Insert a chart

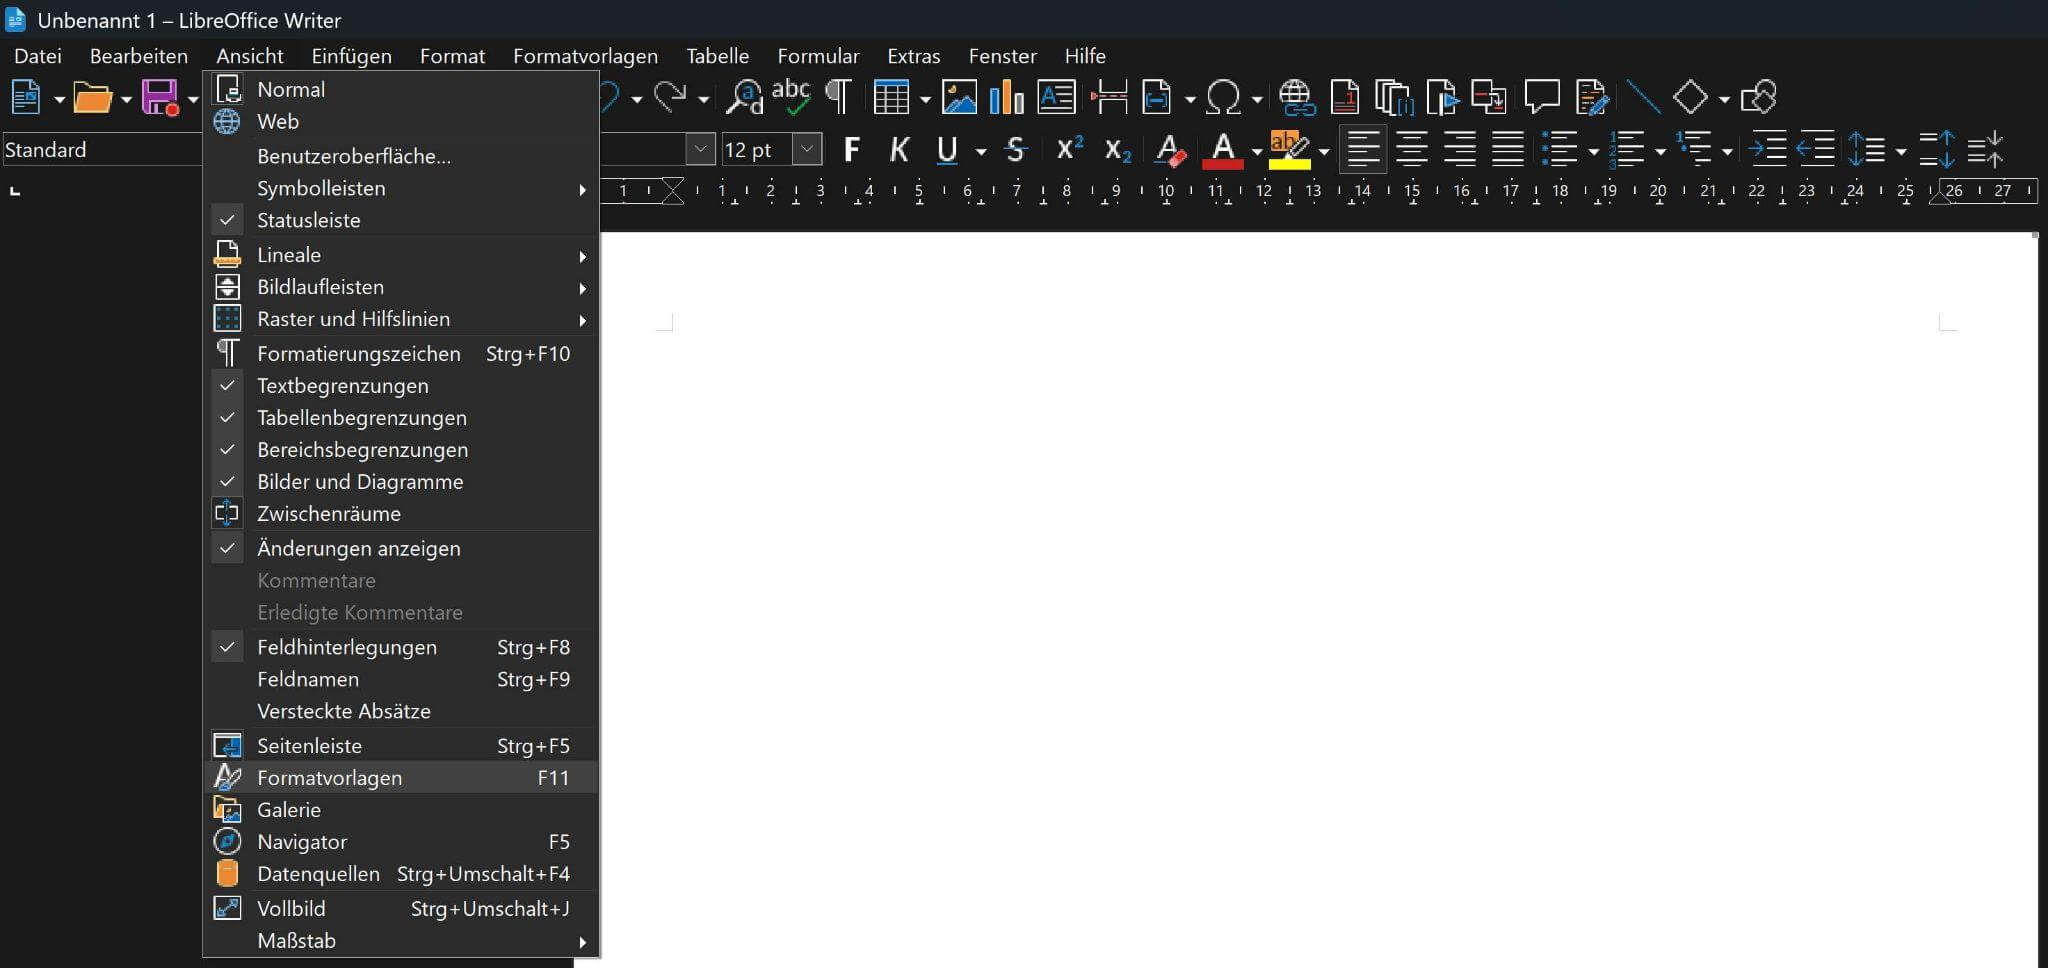(x=1004, y=97)
